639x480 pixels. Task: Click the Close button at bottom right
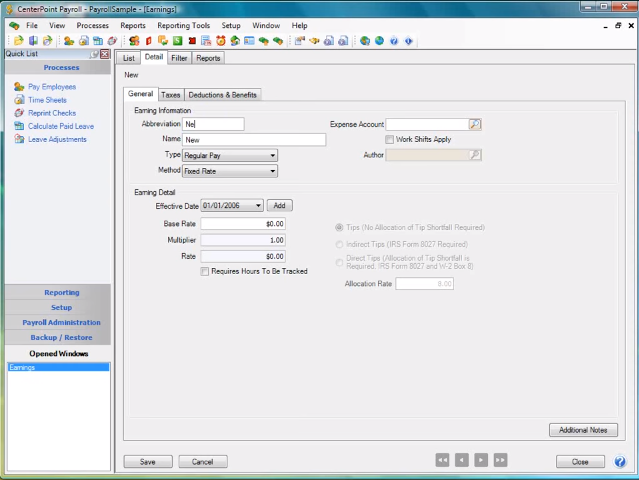coord(580,462)
